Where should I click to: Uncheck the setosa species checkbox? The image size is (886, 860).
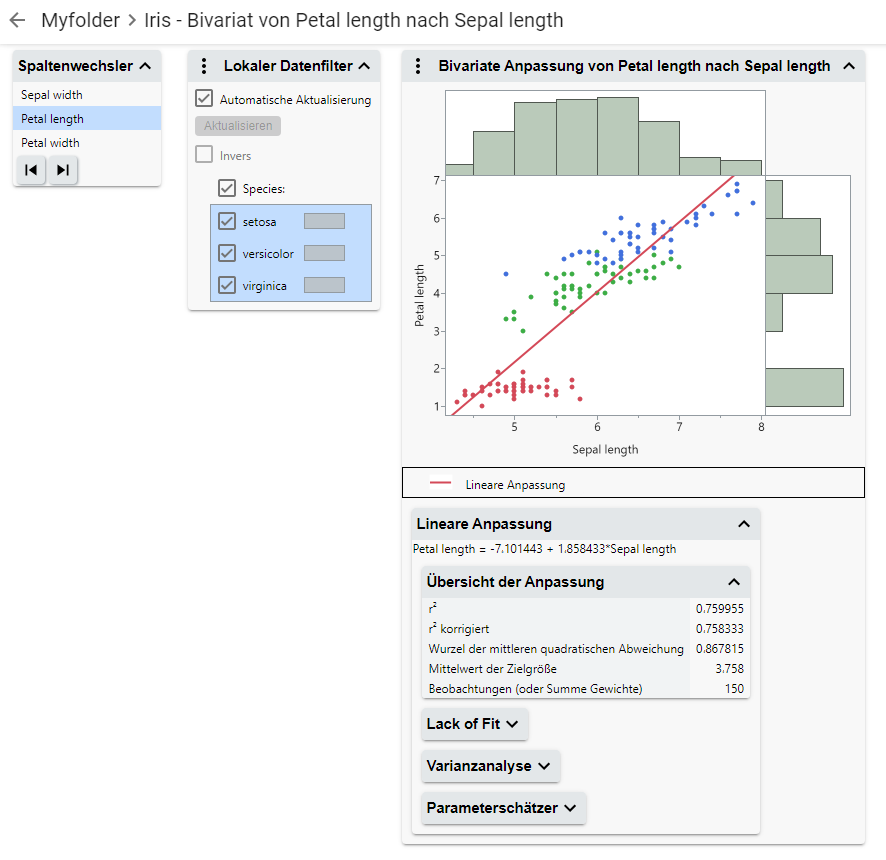click(x=227, y=221)
